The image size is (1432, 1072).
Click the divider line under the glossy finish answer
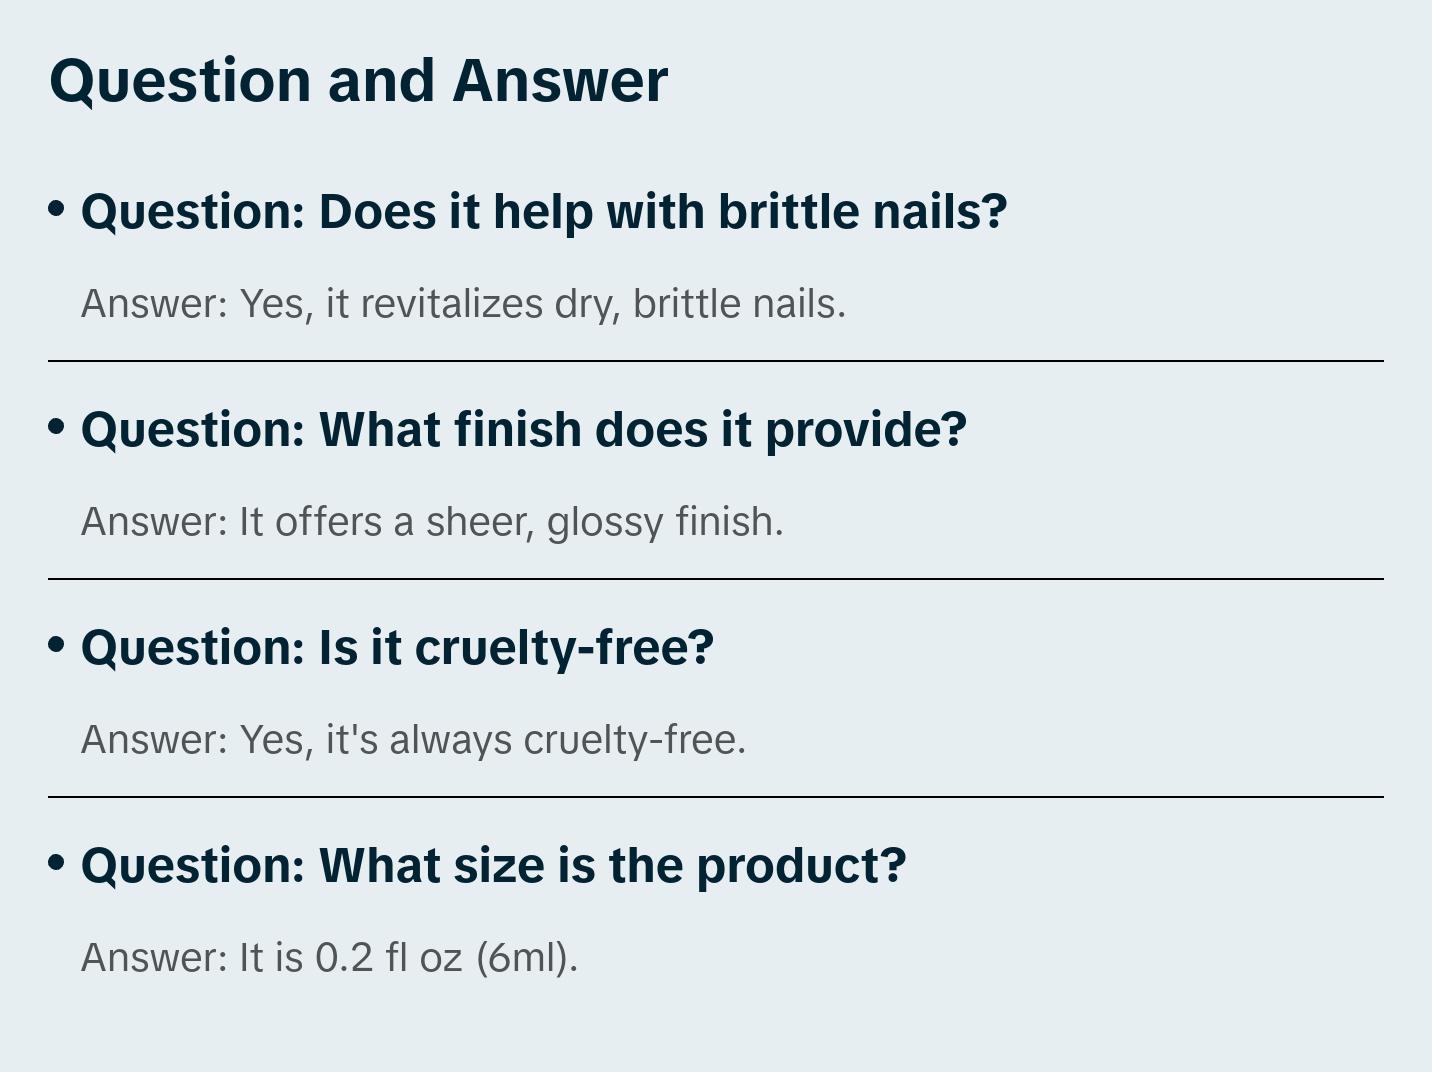click(716, 579)
